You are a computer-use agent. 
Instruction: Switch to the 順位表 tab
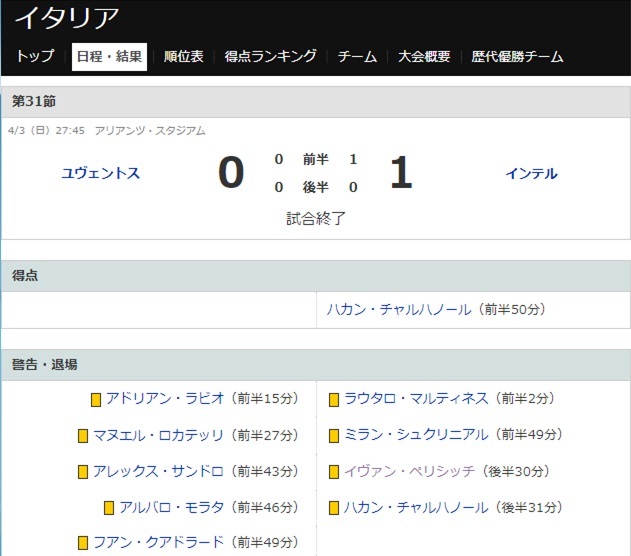click(x=184, y=56)
